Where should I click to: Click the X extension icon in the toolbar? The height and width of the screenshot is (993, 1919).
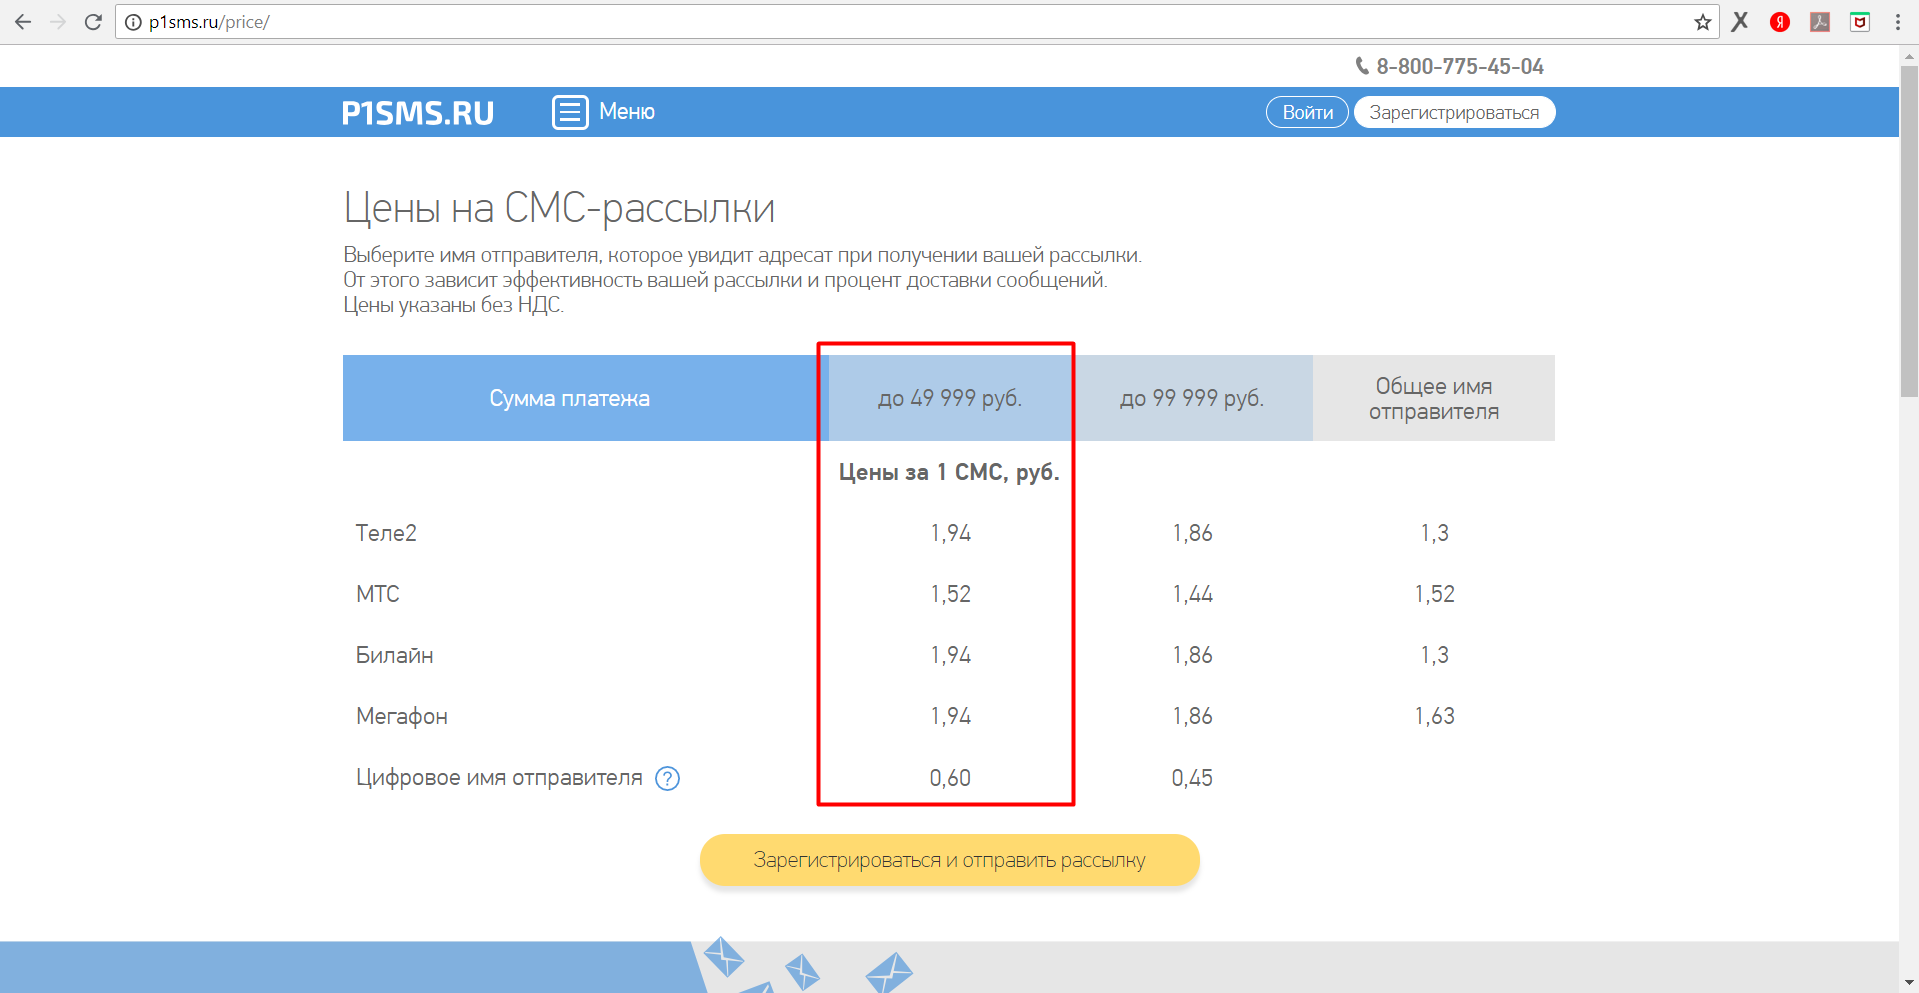pos(1740,22)
